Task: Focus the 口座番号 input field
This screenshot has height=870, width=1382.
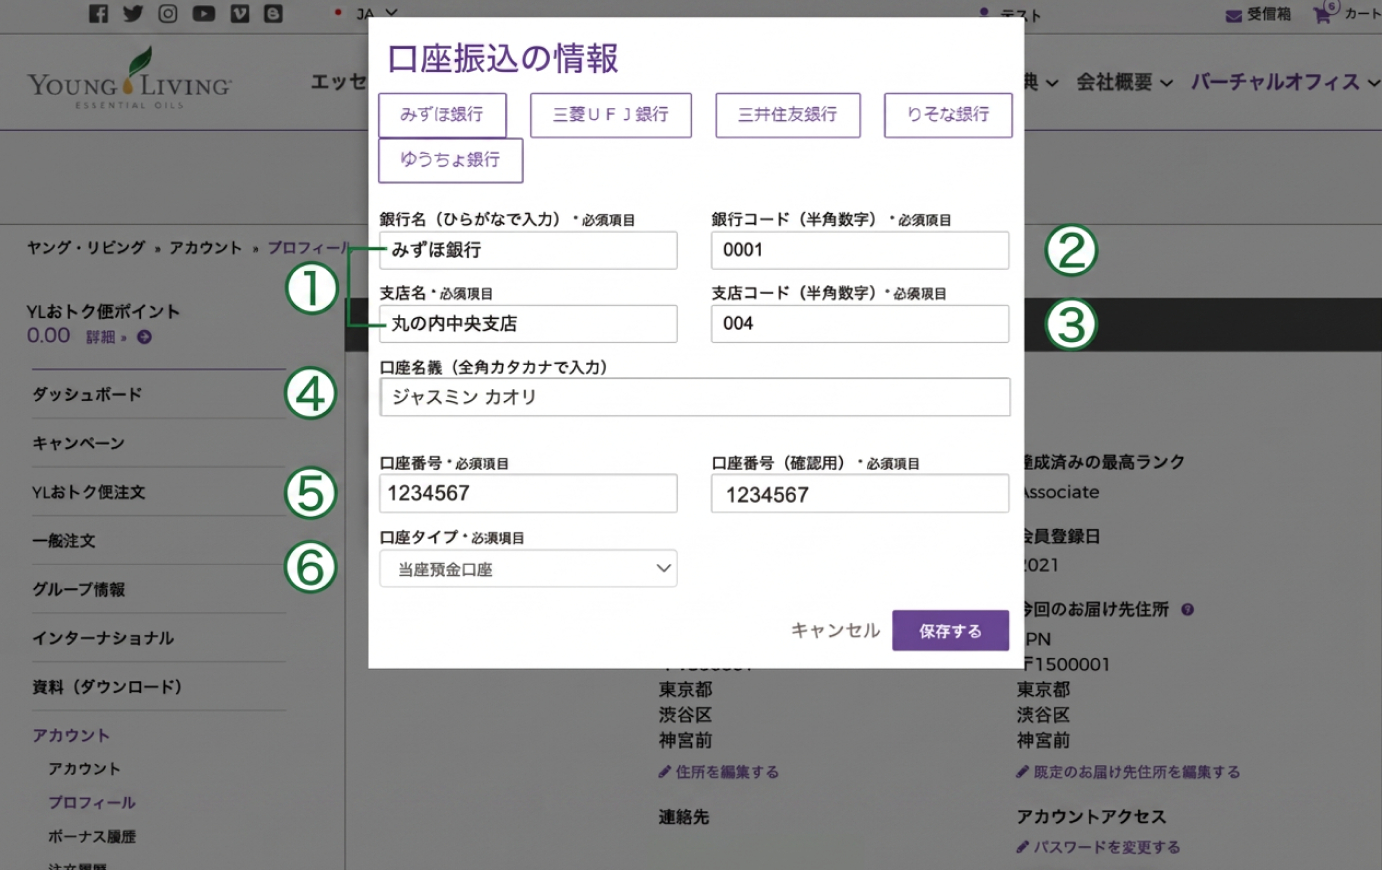Action: tap(528, 493)
